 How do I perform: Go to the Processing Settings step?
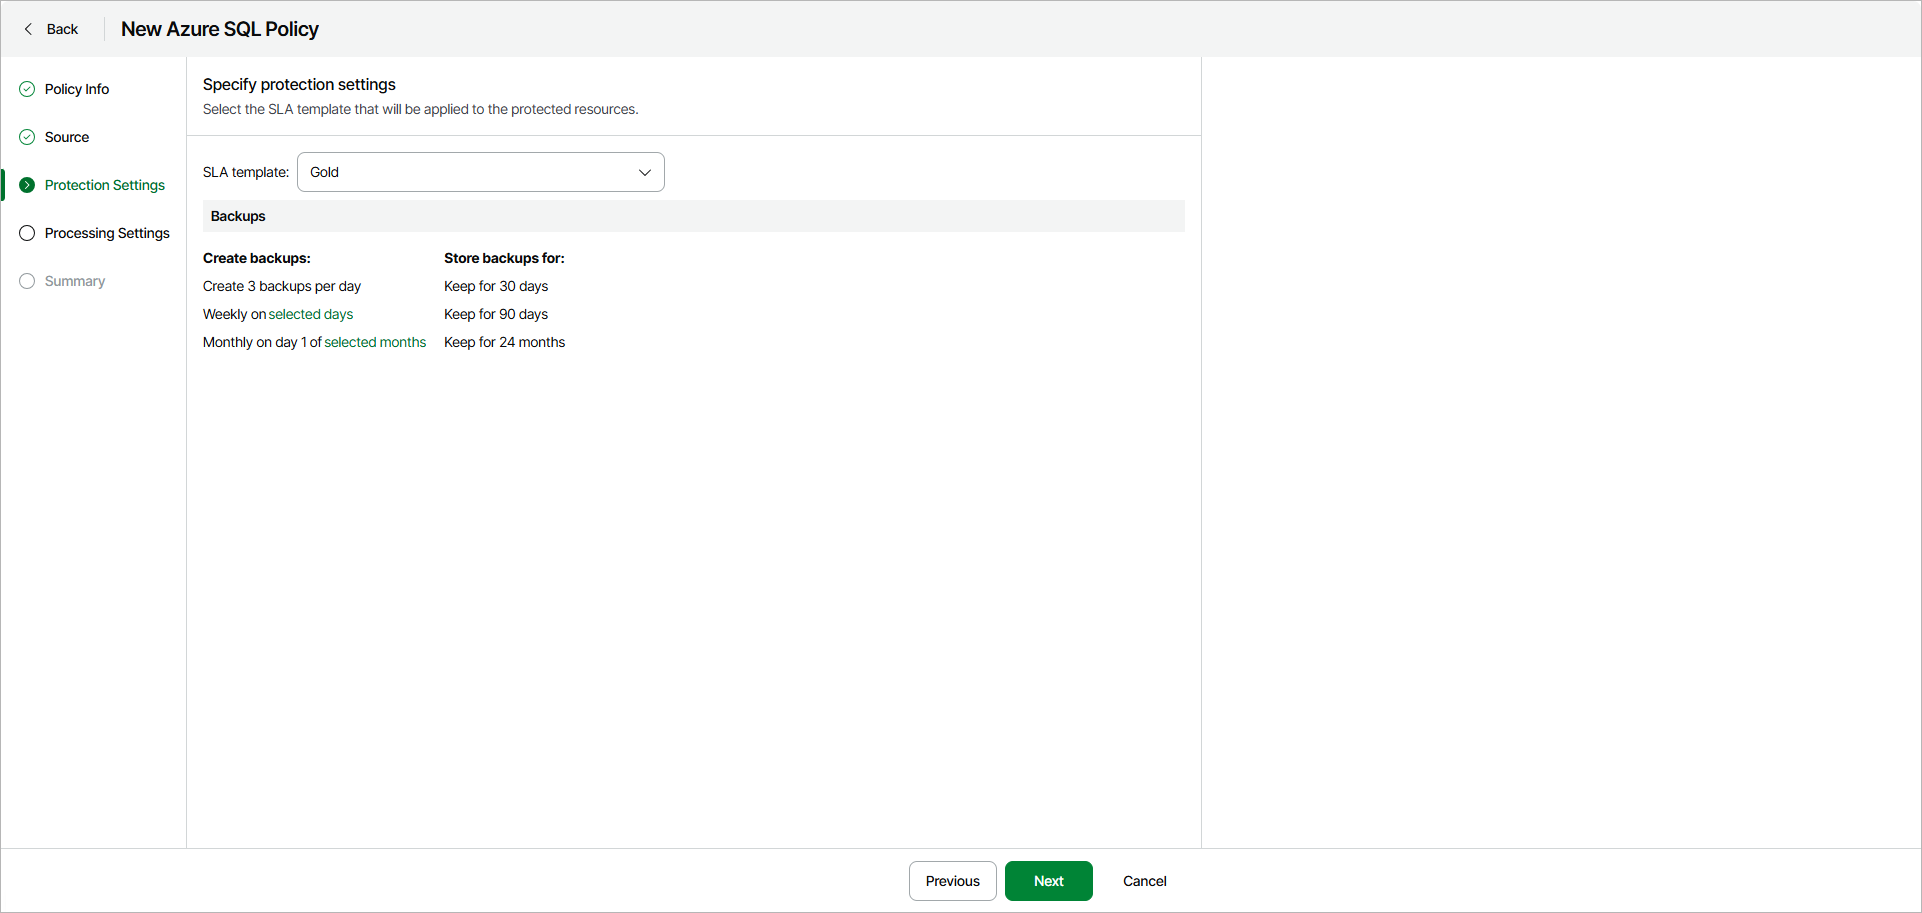coord(108,233)
